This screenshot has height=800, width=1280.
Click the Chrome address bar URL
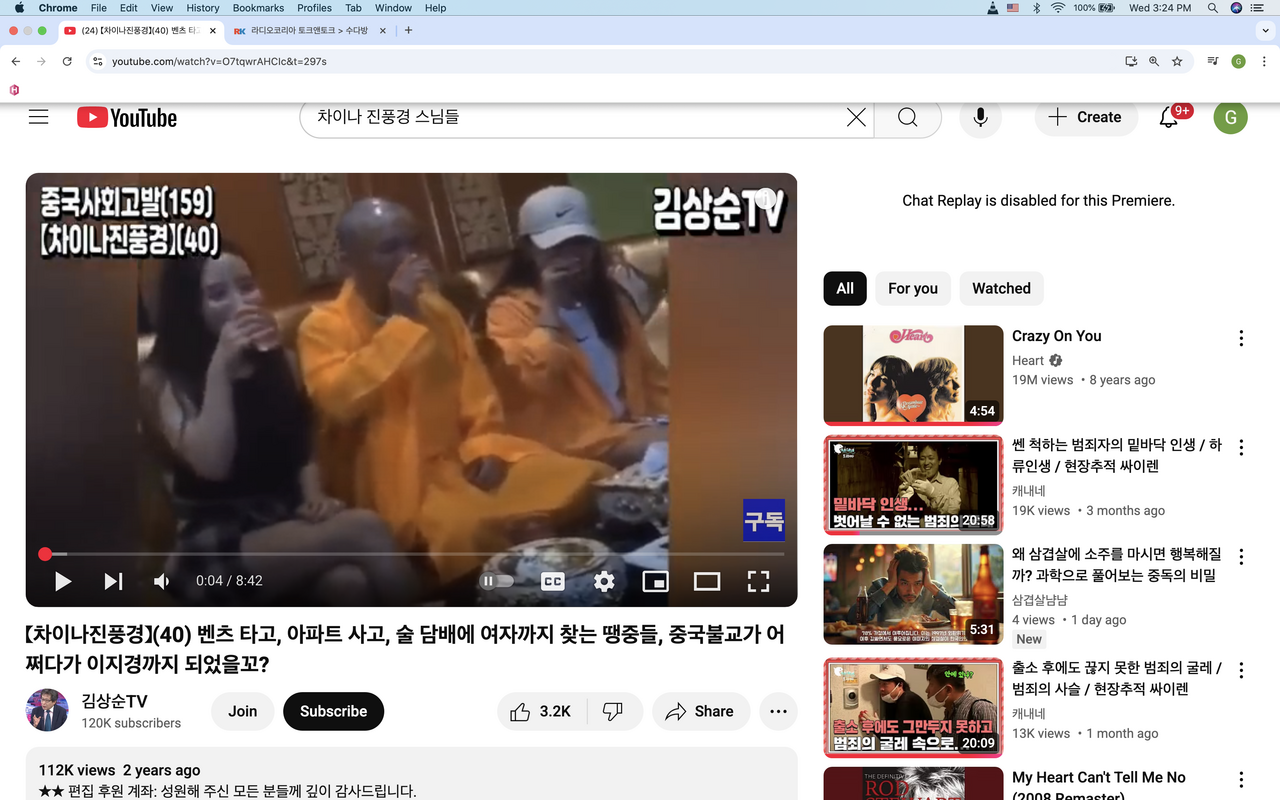pos(219,61)
